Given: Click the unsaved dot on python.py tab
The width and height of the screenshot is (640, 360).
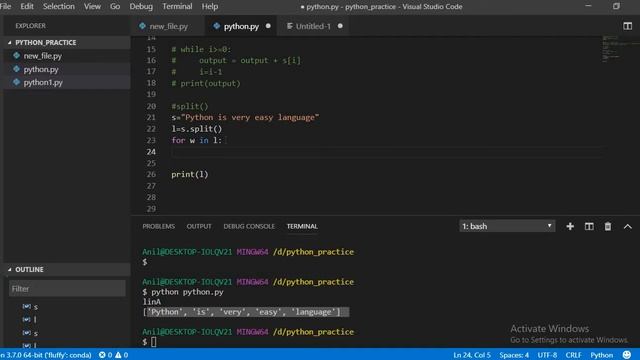Looking at the screenshot, I should point(268,26).
